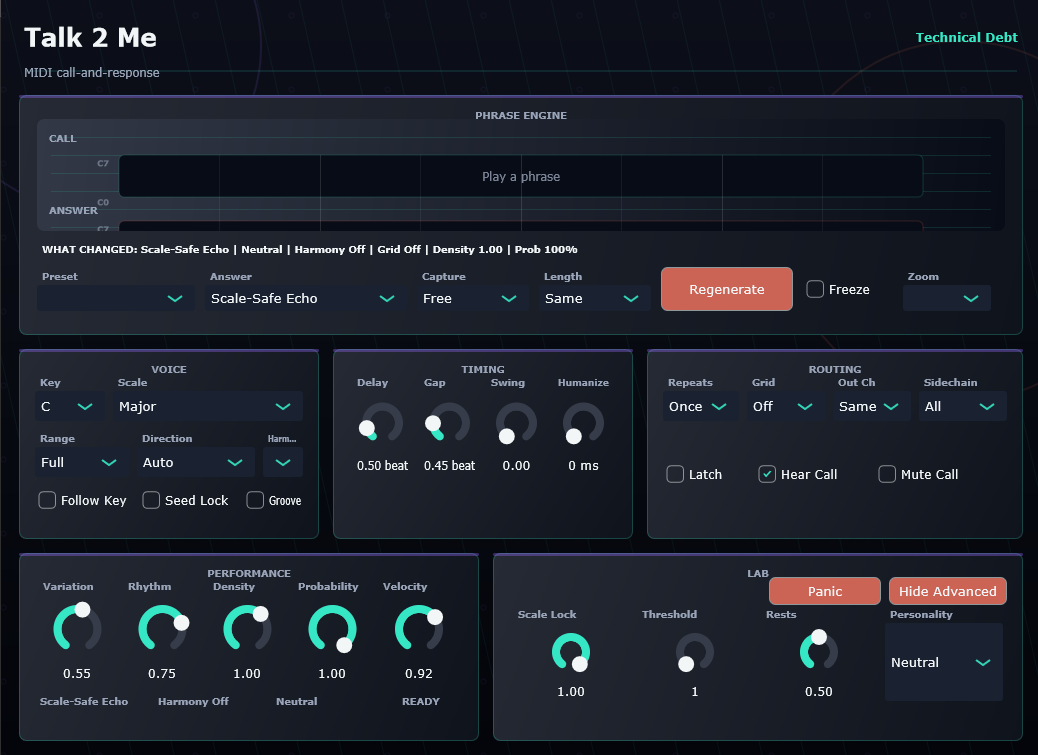Open the Personality dropdown set to Neutral
This screenshot has width=1038, height=755.
[944, 662]
